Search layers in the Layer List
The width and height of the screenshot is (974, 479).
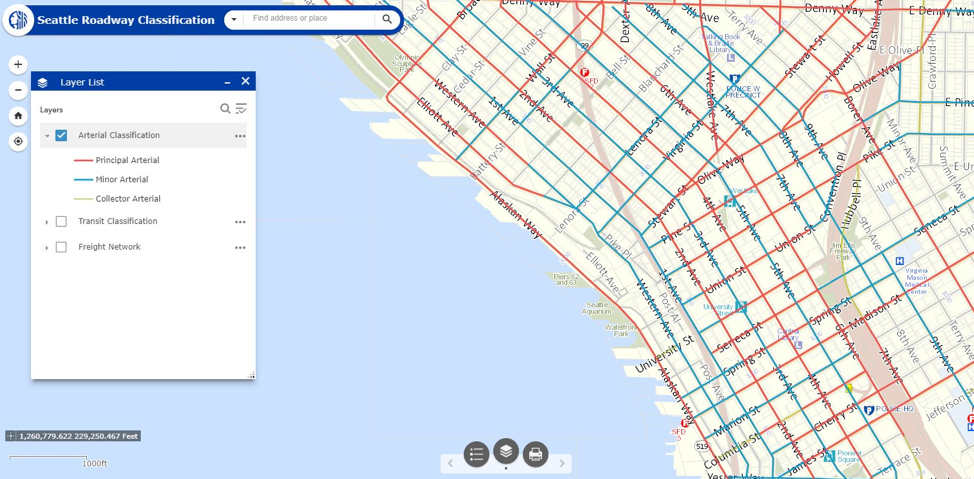tap(225, 109)
